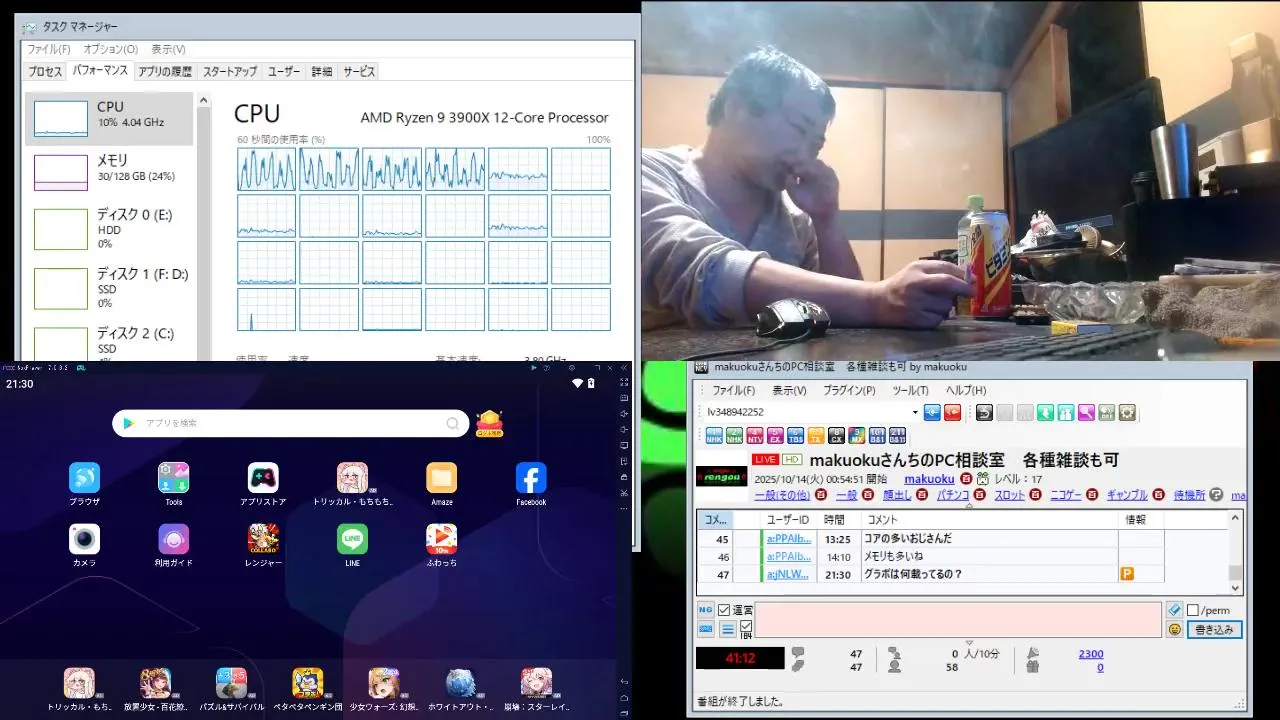Click the 書き込み post button
Screen dimensions: 1280x720
point(1215,630)
